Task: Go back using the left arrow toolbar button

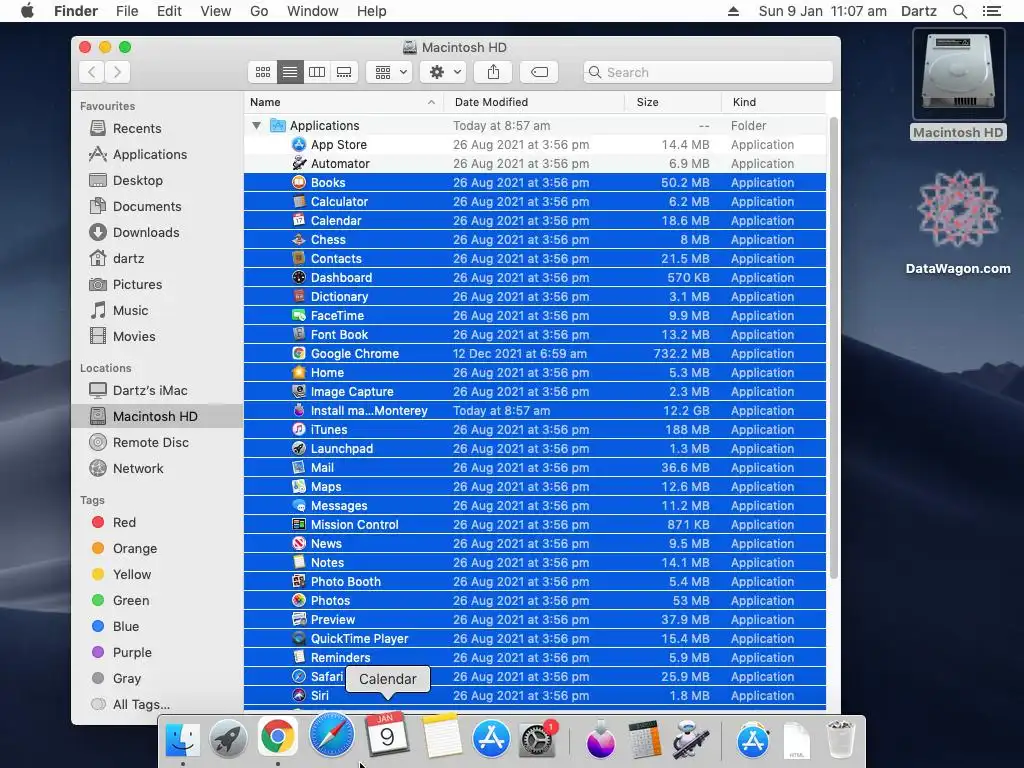Action: [92, 72]
